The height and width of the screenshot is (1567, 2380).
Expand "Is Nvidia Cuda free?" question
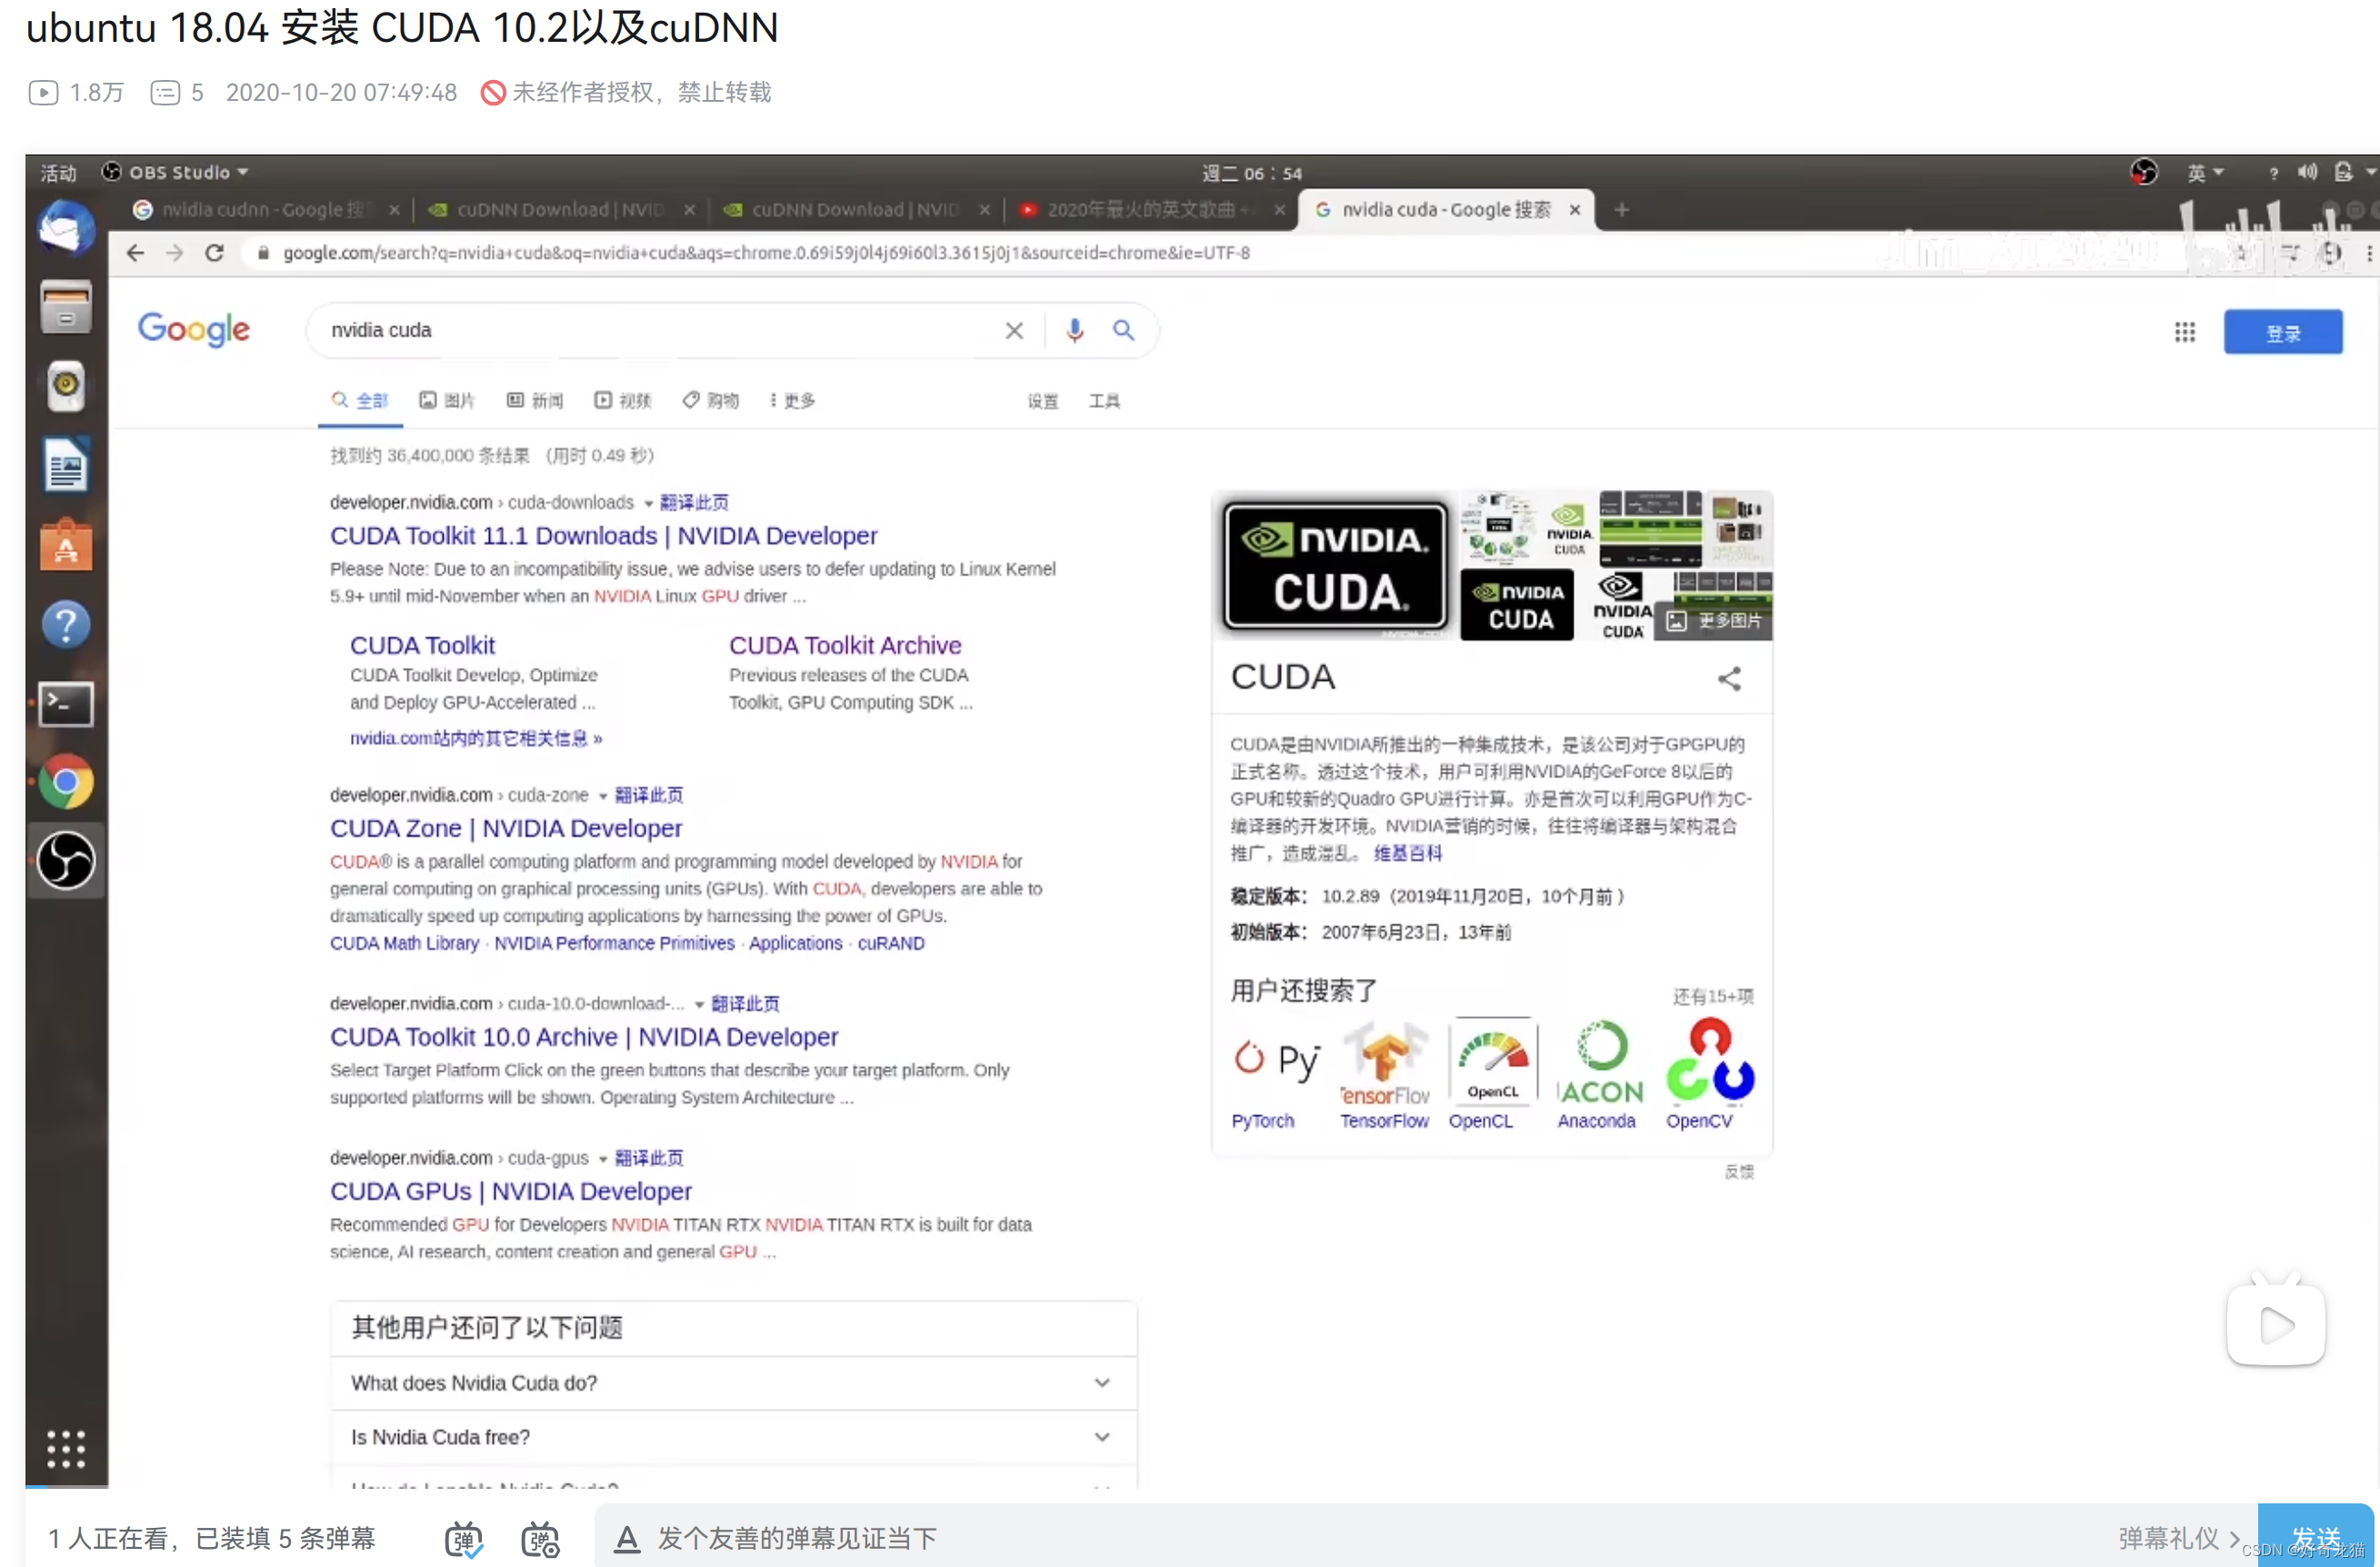[x=734, y=1436]
